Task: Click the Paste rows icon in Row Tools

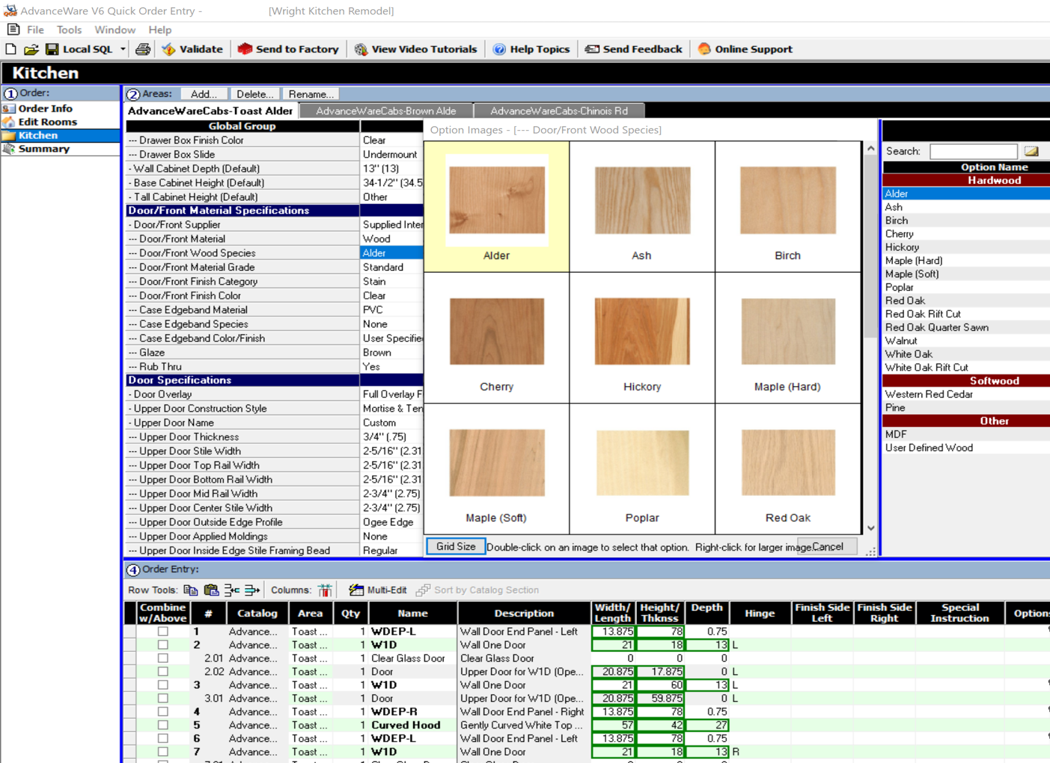Action: 211,590
